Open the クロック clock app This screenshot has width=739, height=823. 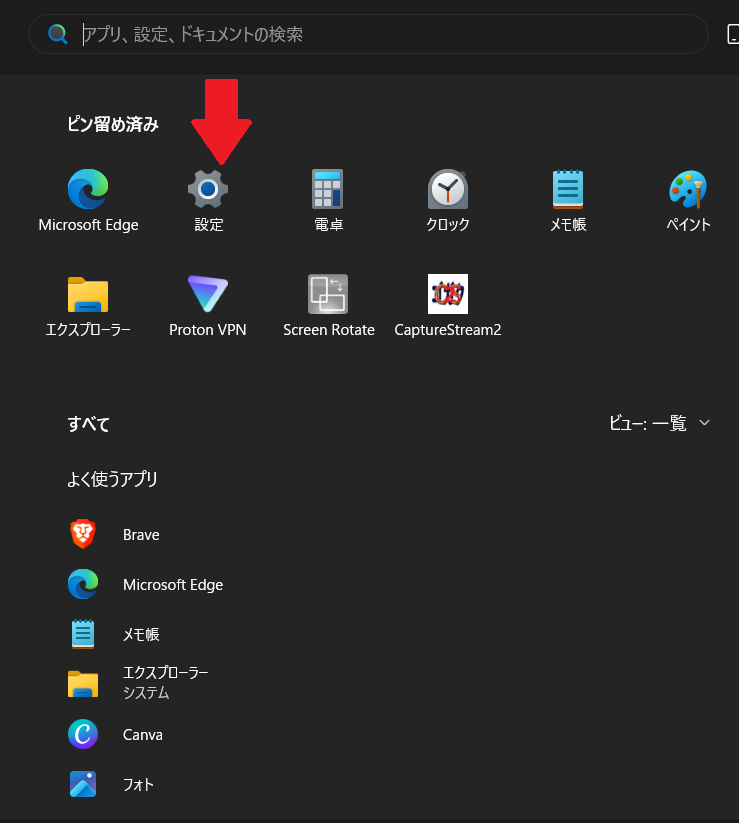(448, 201)
